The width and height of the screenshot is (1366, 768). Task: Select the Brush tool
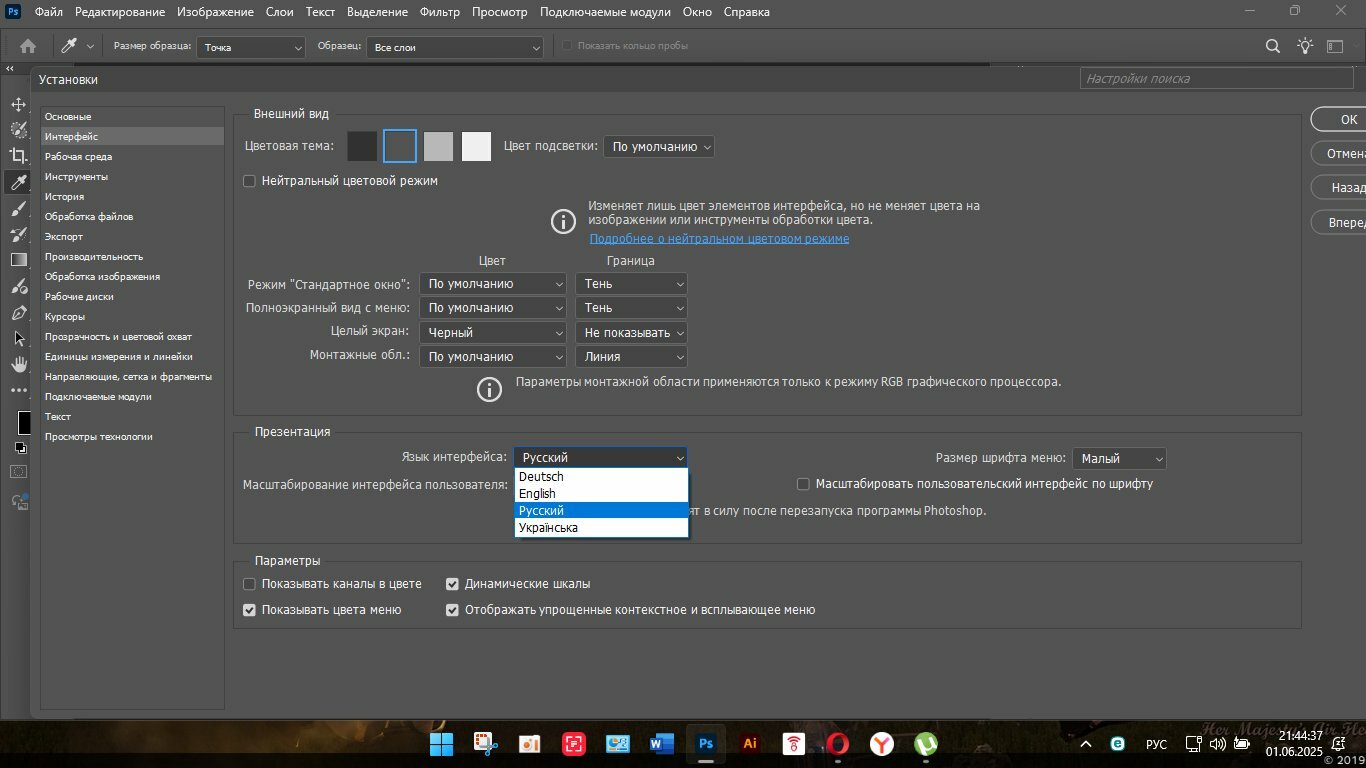coord(18,208)
